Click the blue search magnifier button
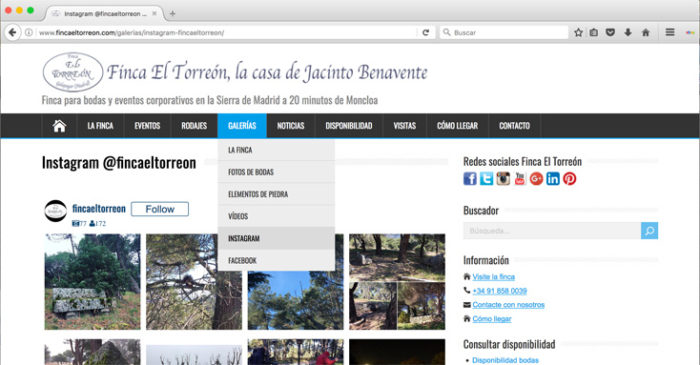 [x=650, y=231]
